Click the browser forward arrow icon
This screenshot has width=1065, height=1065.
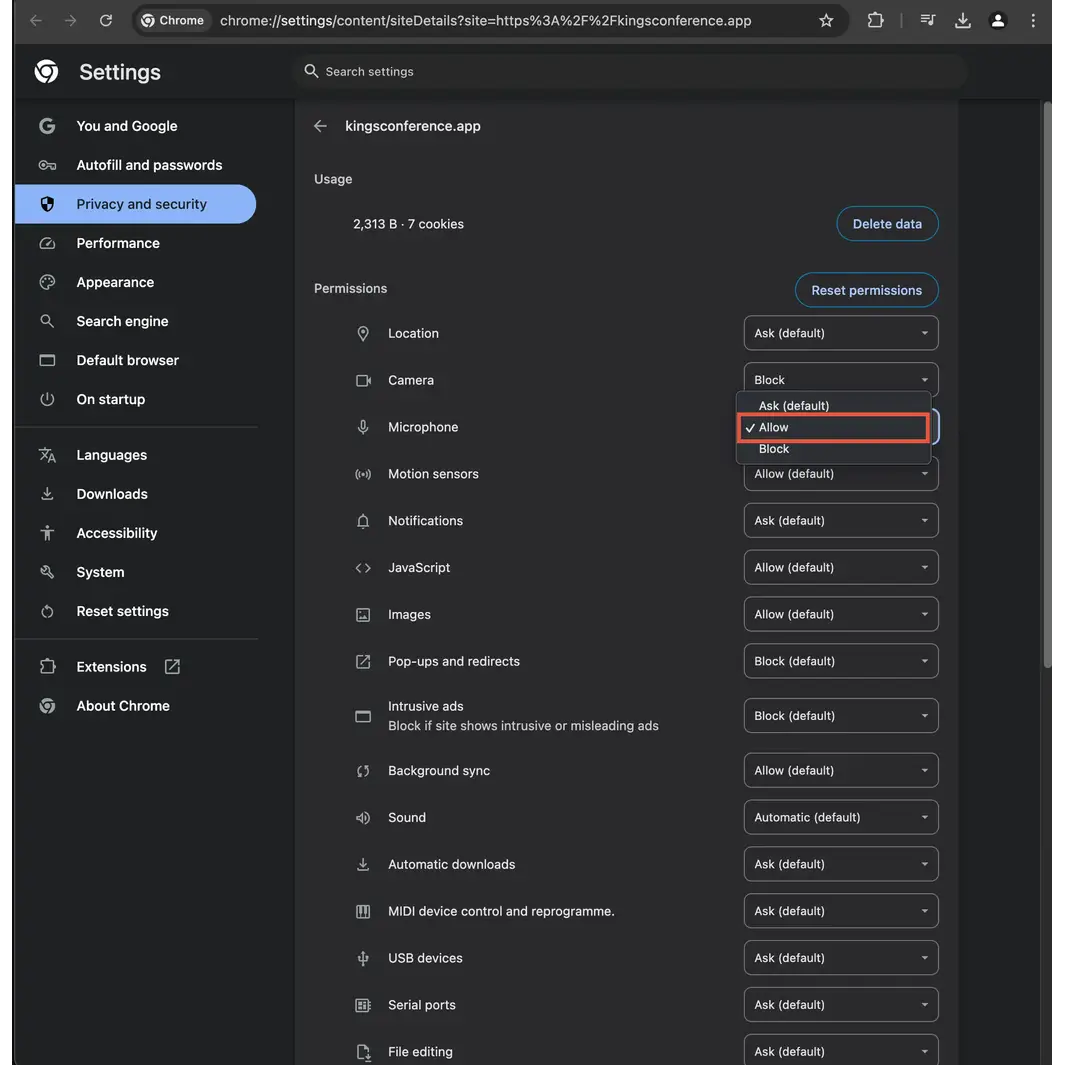(71, 20)
